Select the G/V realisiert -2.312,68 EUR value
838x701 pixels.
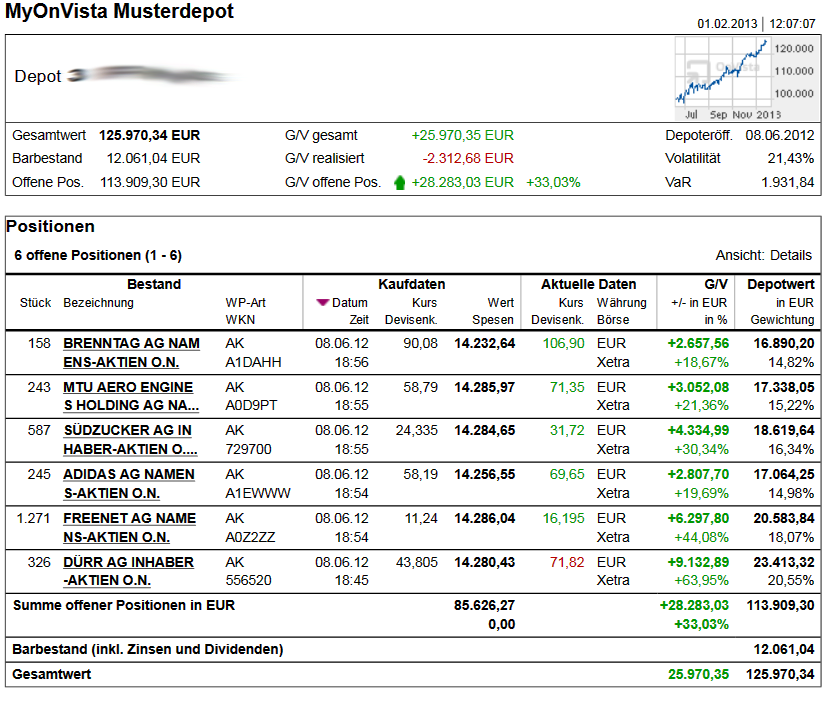(x=468, y=159)
